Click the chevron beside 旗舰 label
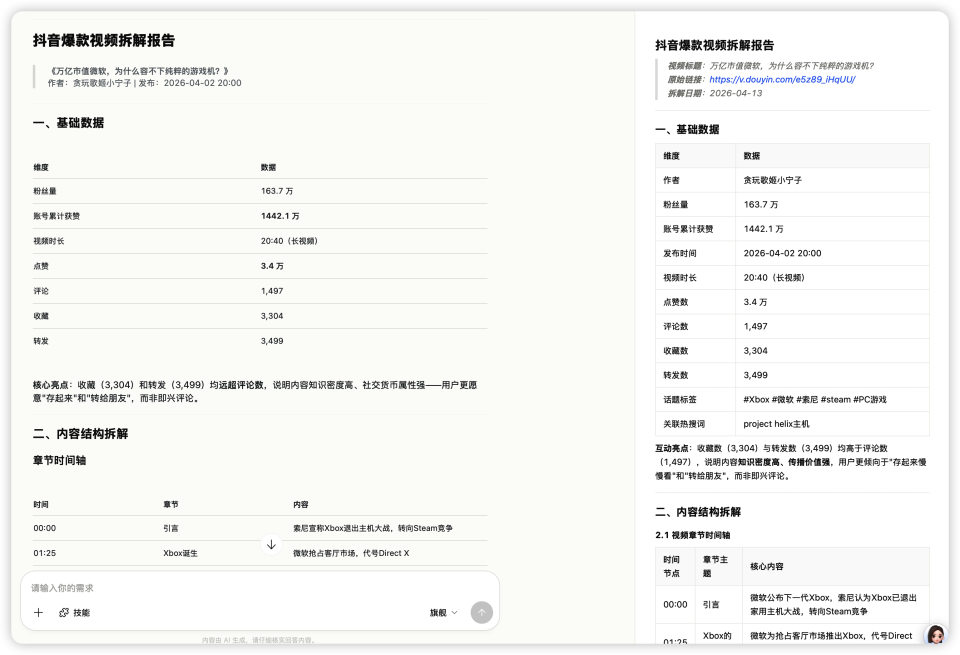Viewport: 960px width, 655px height. tap(457, 612)
